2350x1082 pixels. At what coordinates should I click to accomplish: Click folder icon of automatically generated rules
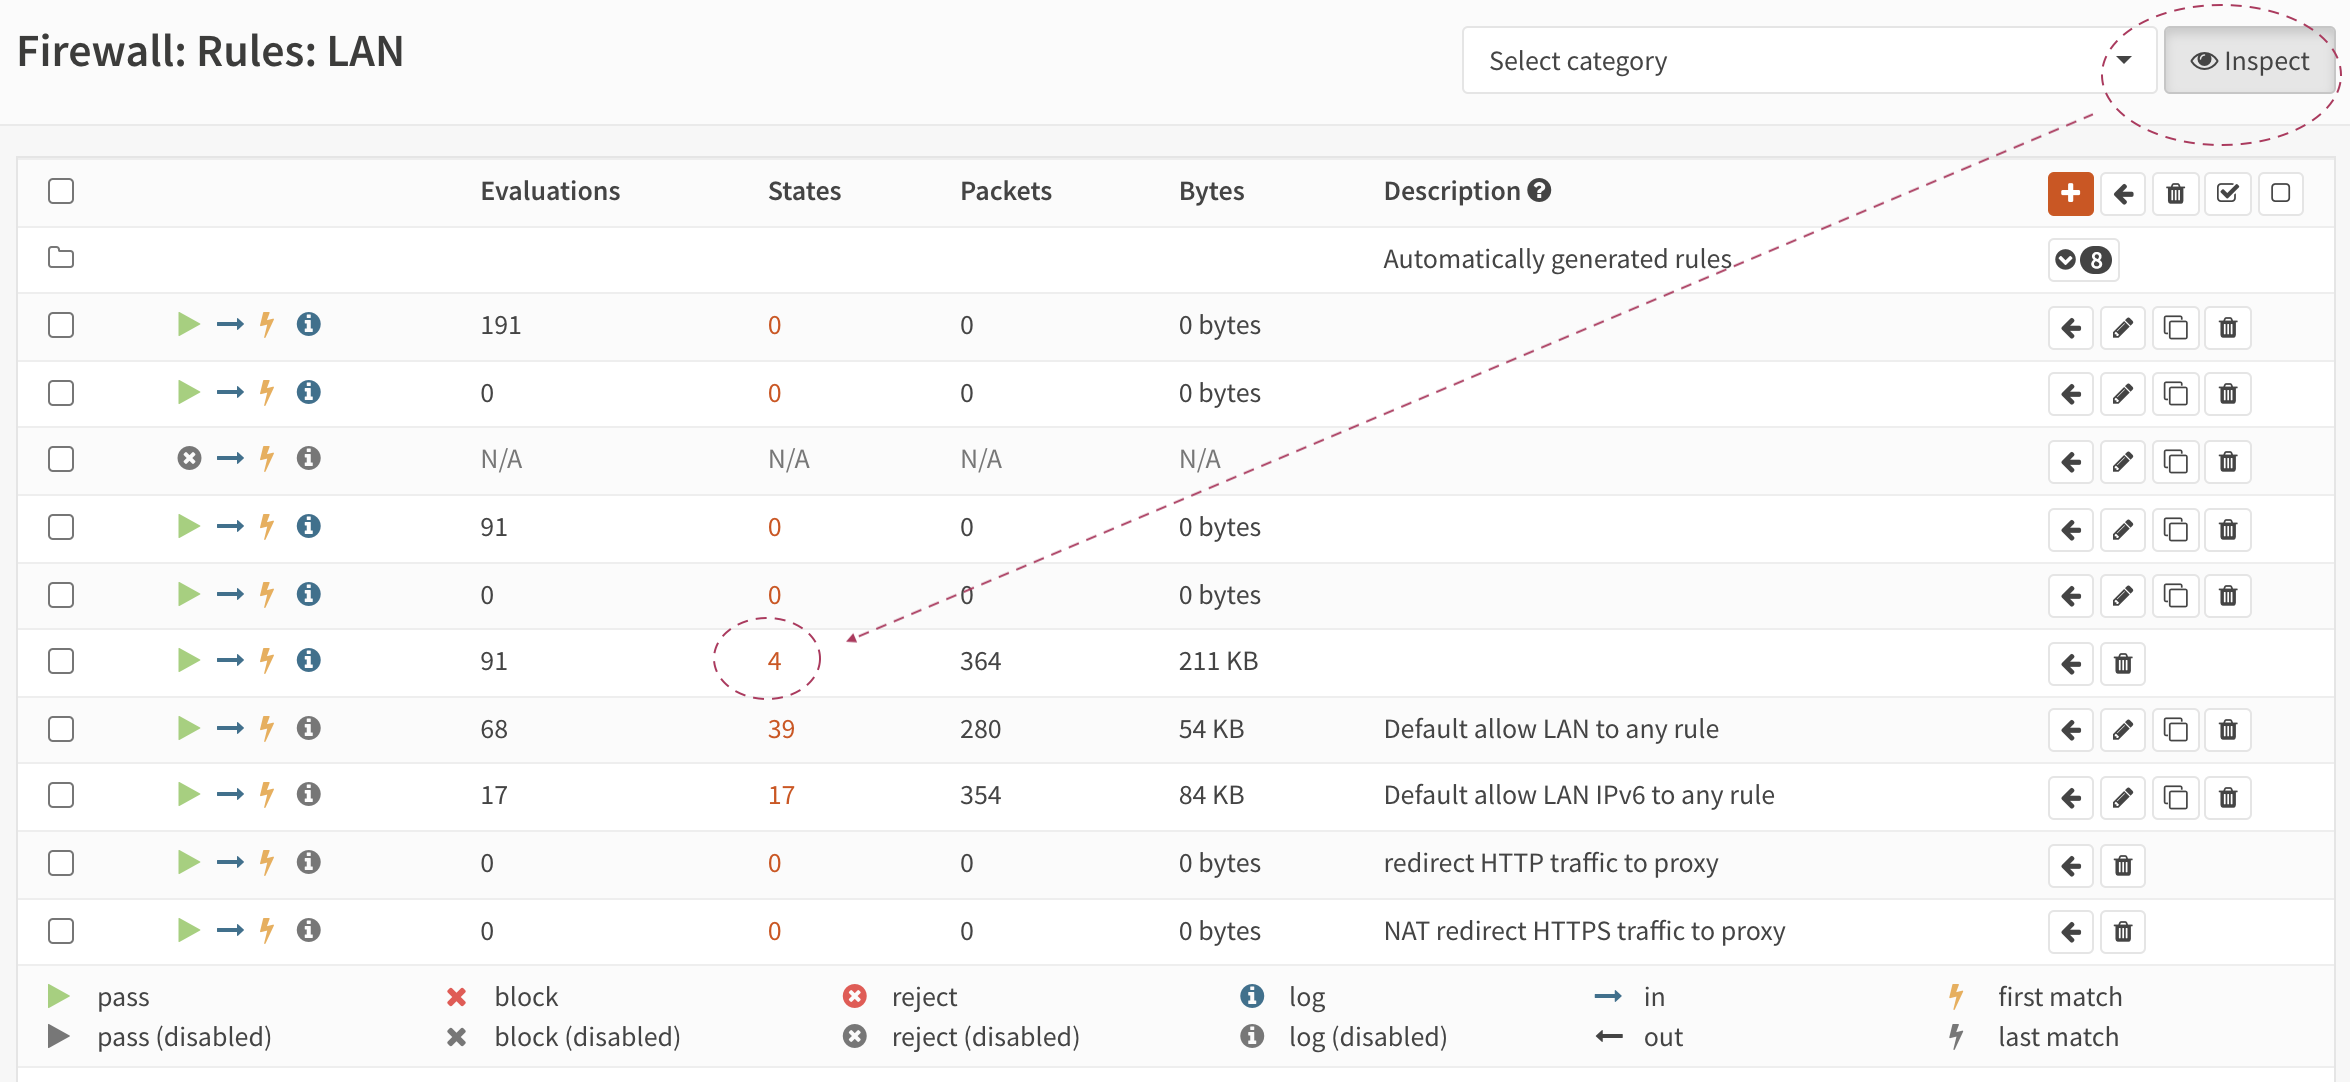[61, 258]
